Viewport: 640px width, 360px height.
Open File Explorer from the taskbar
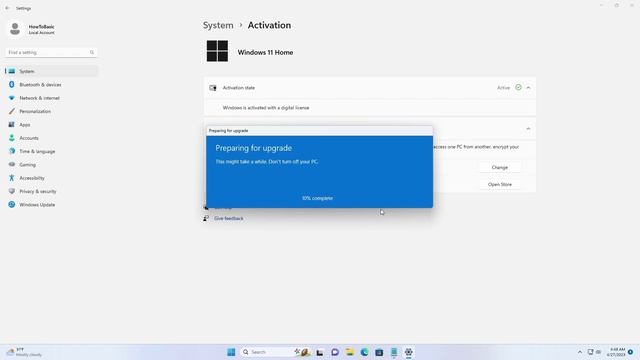coord(349,352)
